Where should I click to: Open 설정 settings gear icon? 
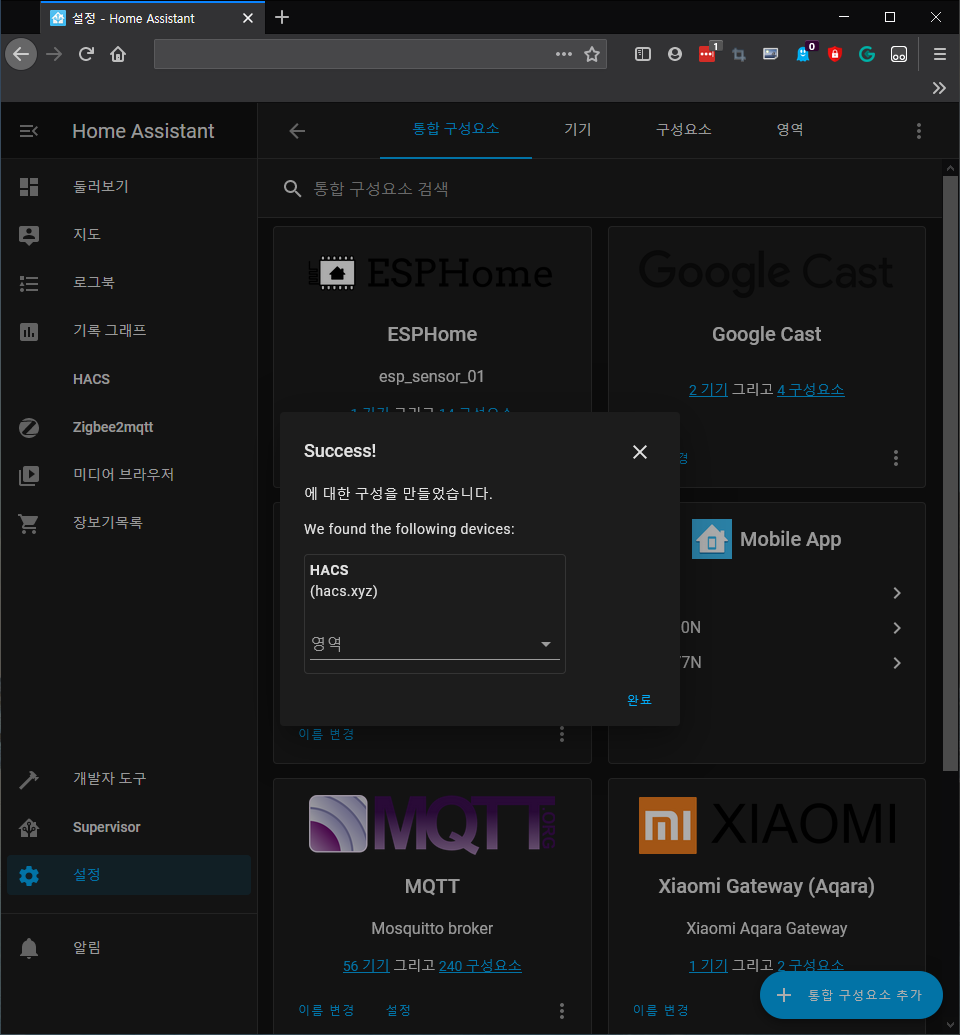click(x=29, y=876)
